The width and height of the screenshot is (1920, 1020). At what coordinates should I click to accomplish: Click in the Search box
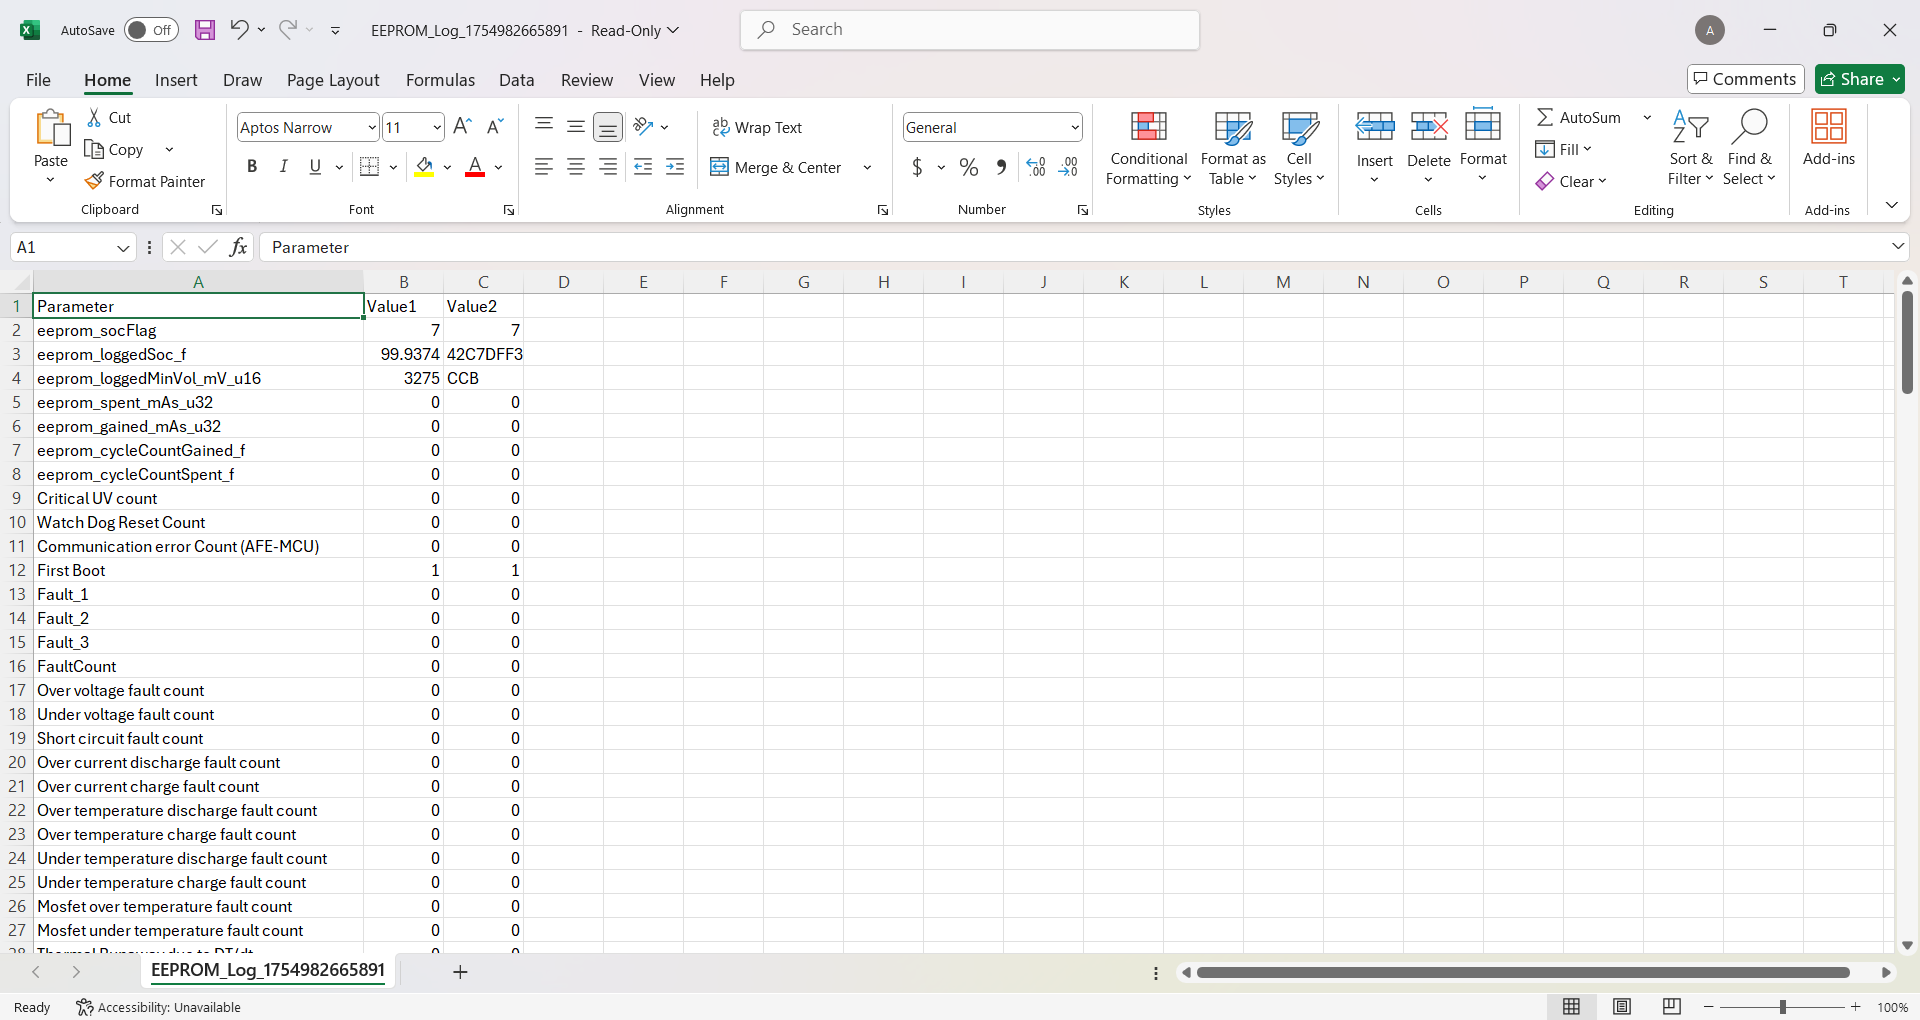pos(970,30)
